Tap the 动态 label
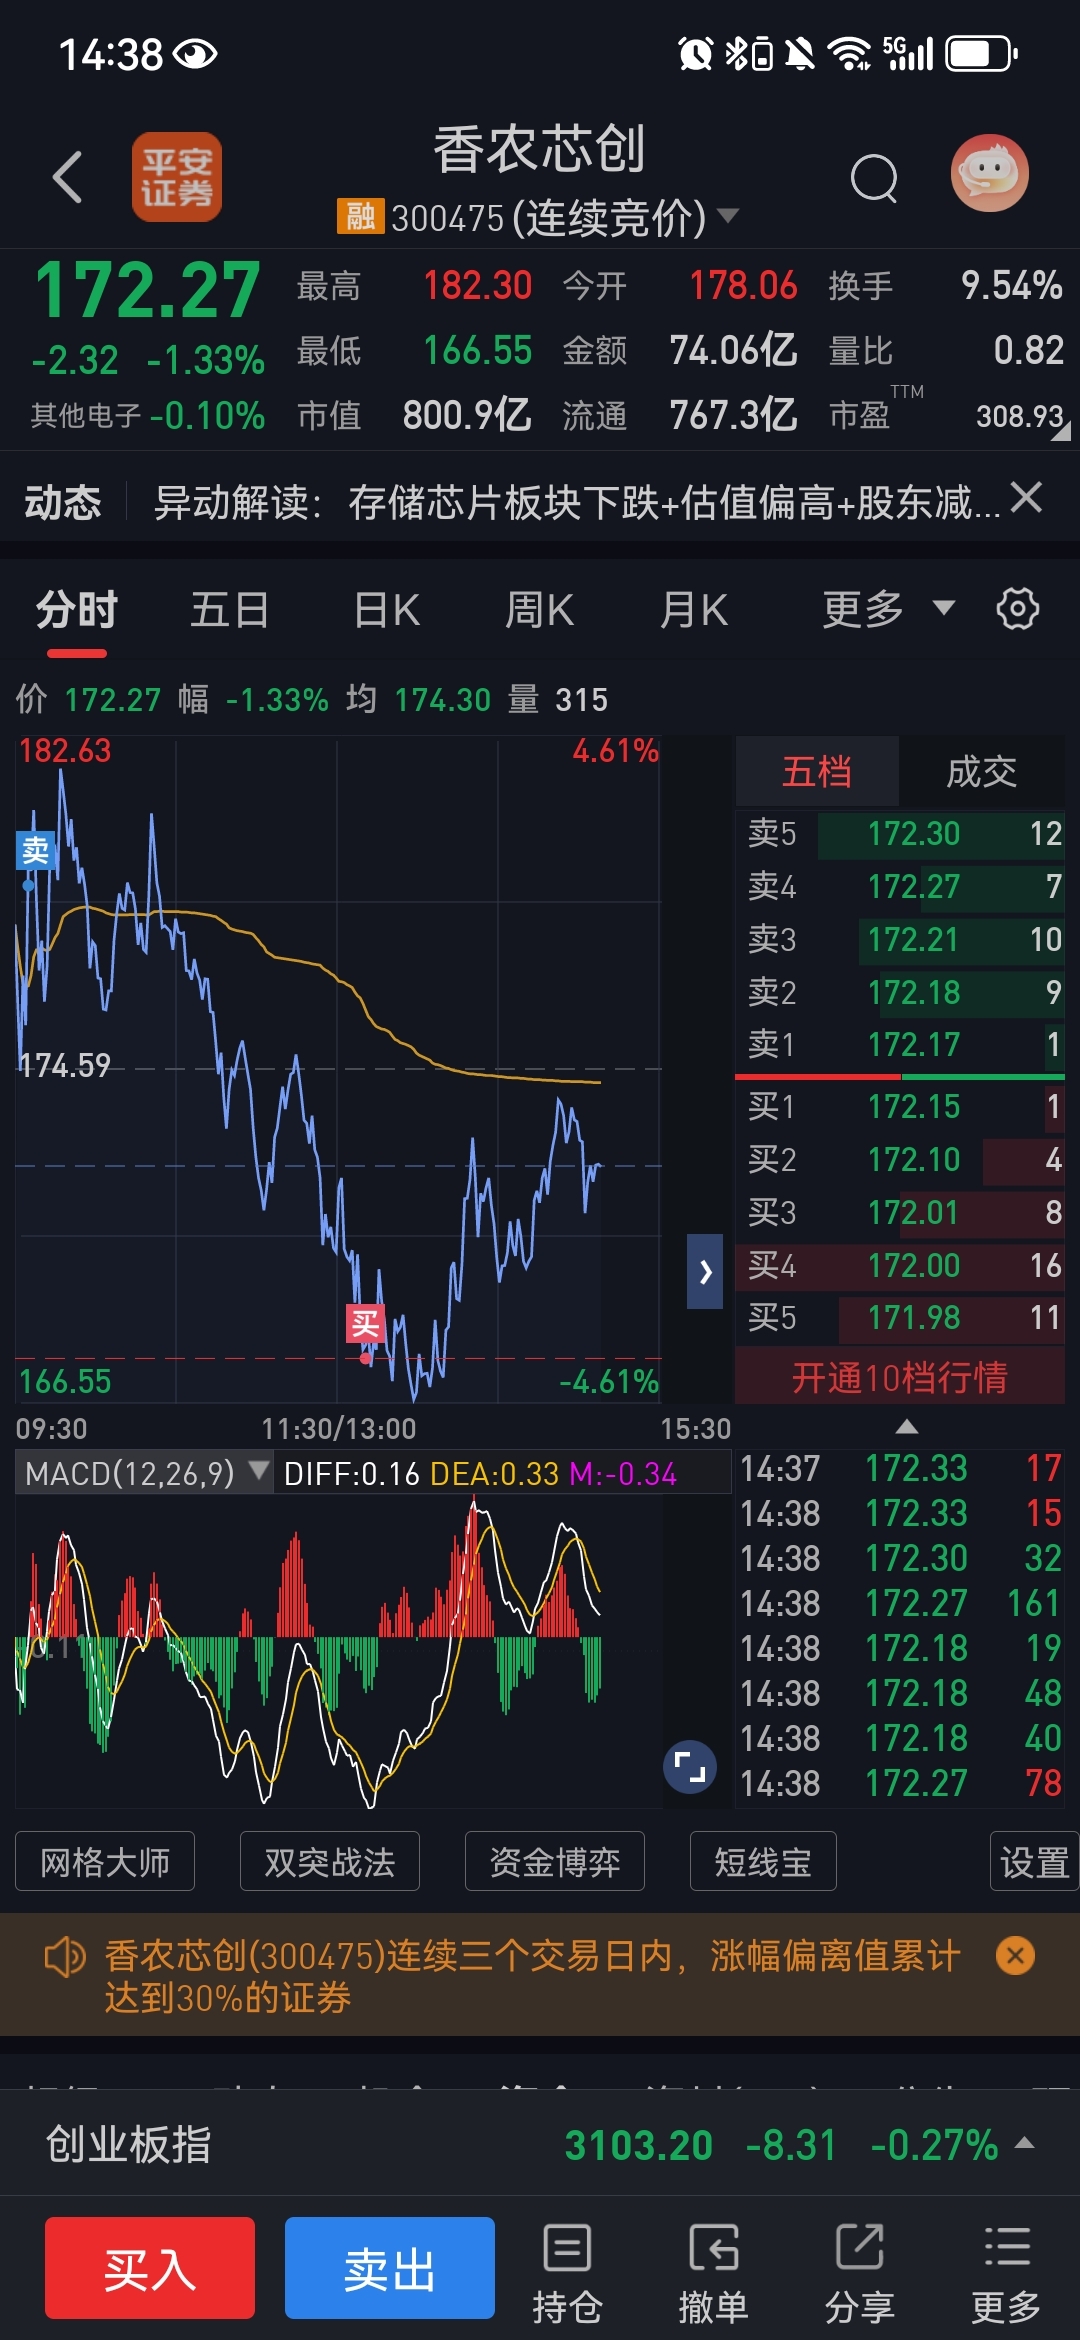Screen dimensions: 1080x2340 click(63, 501)
